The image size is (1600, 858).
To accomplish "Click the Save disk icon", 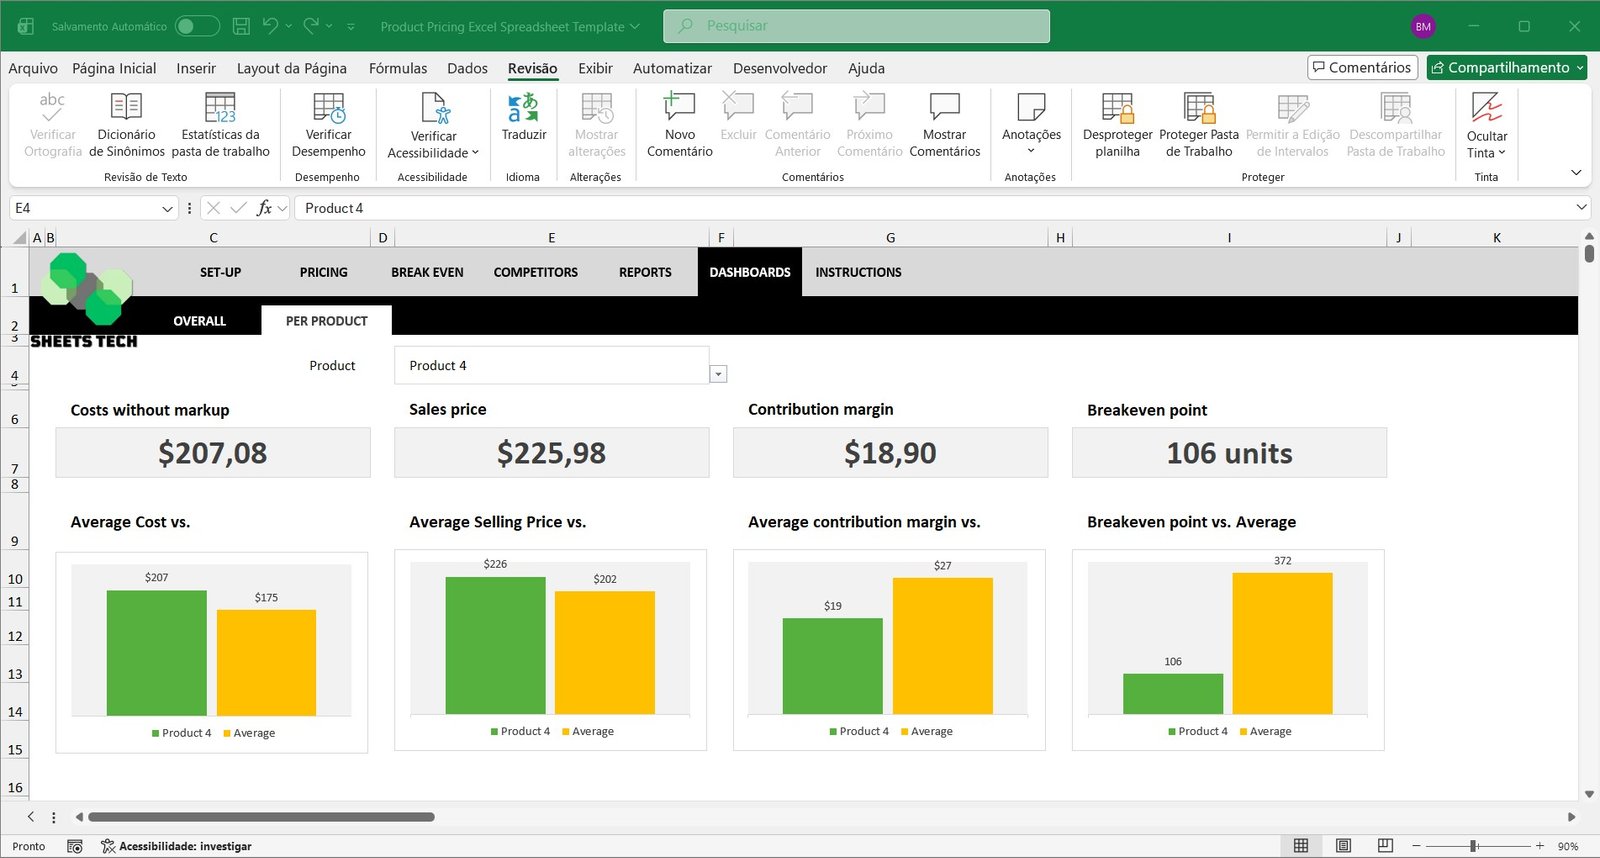I will (241, 26).
